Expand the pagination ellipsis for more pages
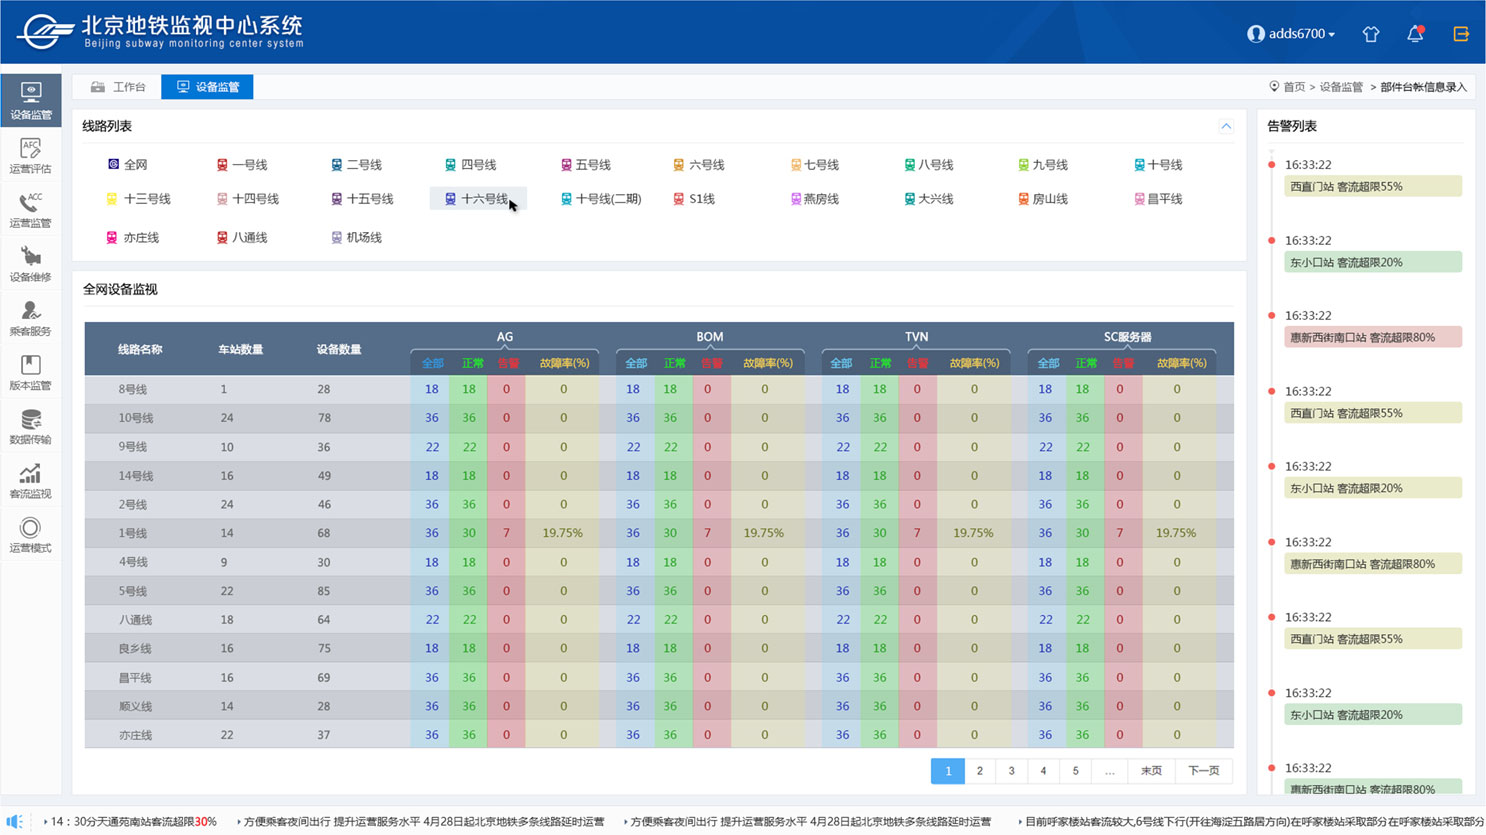 [1109, 771]
